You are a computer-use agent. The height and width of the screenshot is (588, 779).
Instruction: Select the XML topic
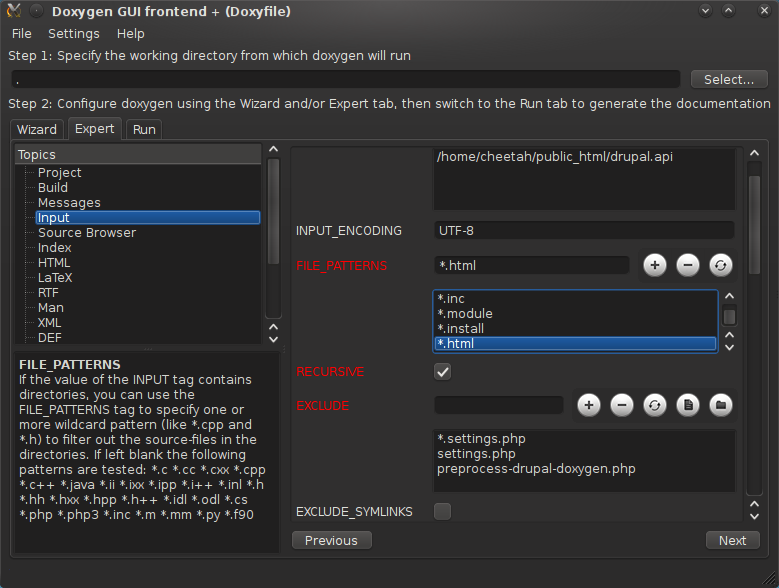[50, 322]
